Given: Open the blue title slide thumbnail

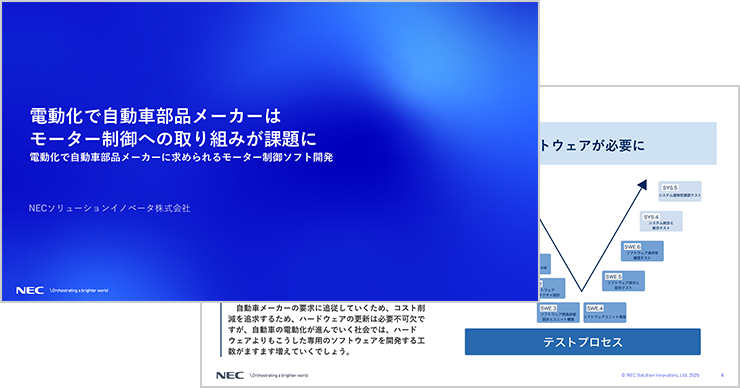Looking at the screenshot, I should click(269, 151).
